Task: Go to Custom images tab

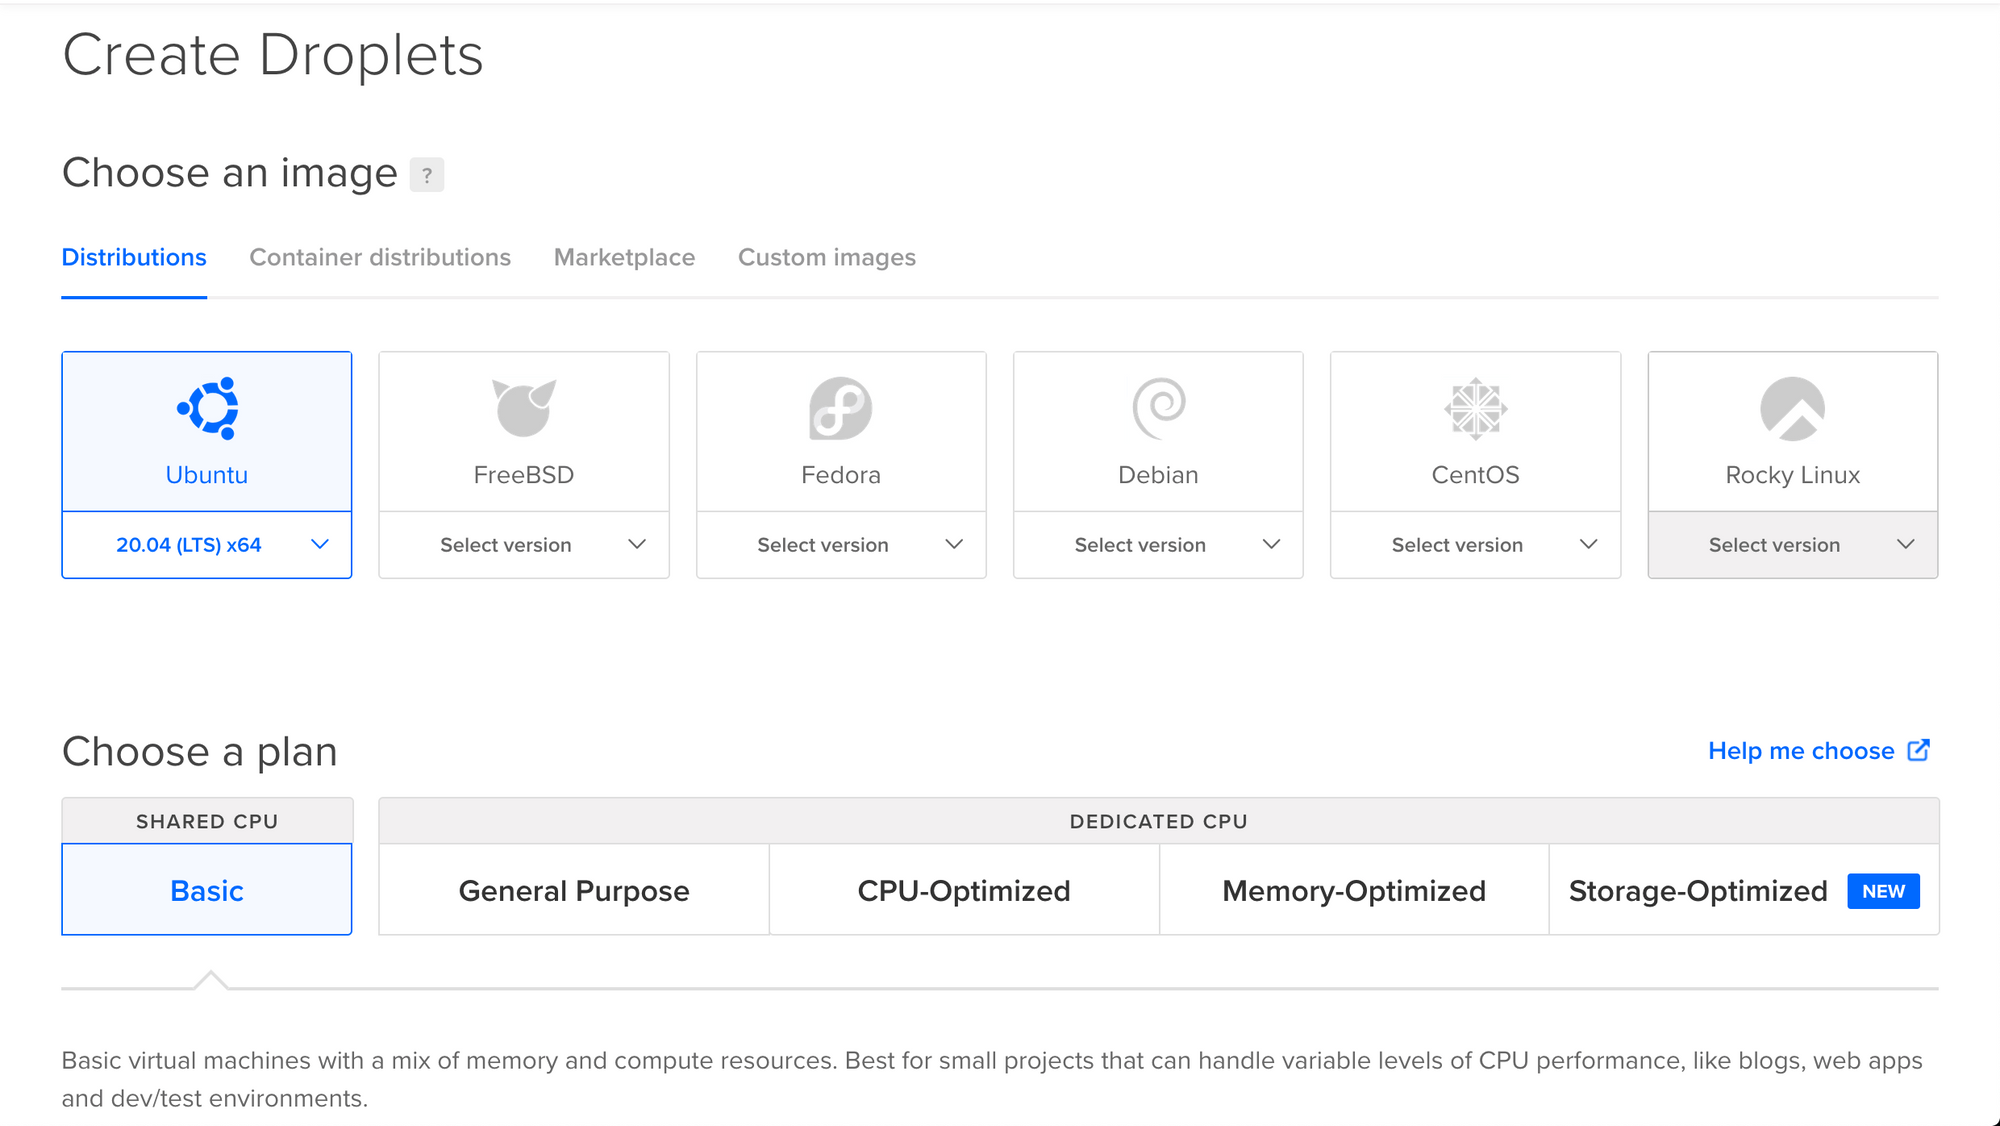Action: (827, 257)
